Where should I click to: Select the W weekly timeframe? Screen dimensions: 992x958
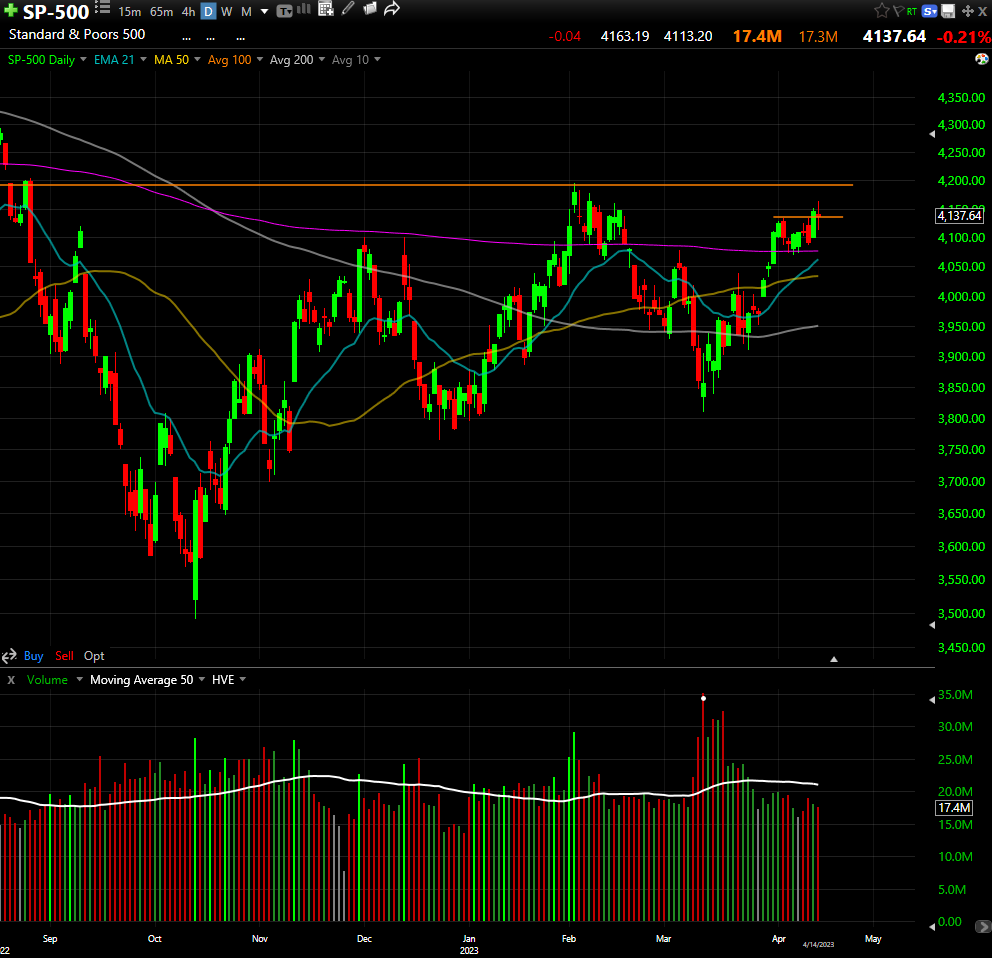[226, 11]
